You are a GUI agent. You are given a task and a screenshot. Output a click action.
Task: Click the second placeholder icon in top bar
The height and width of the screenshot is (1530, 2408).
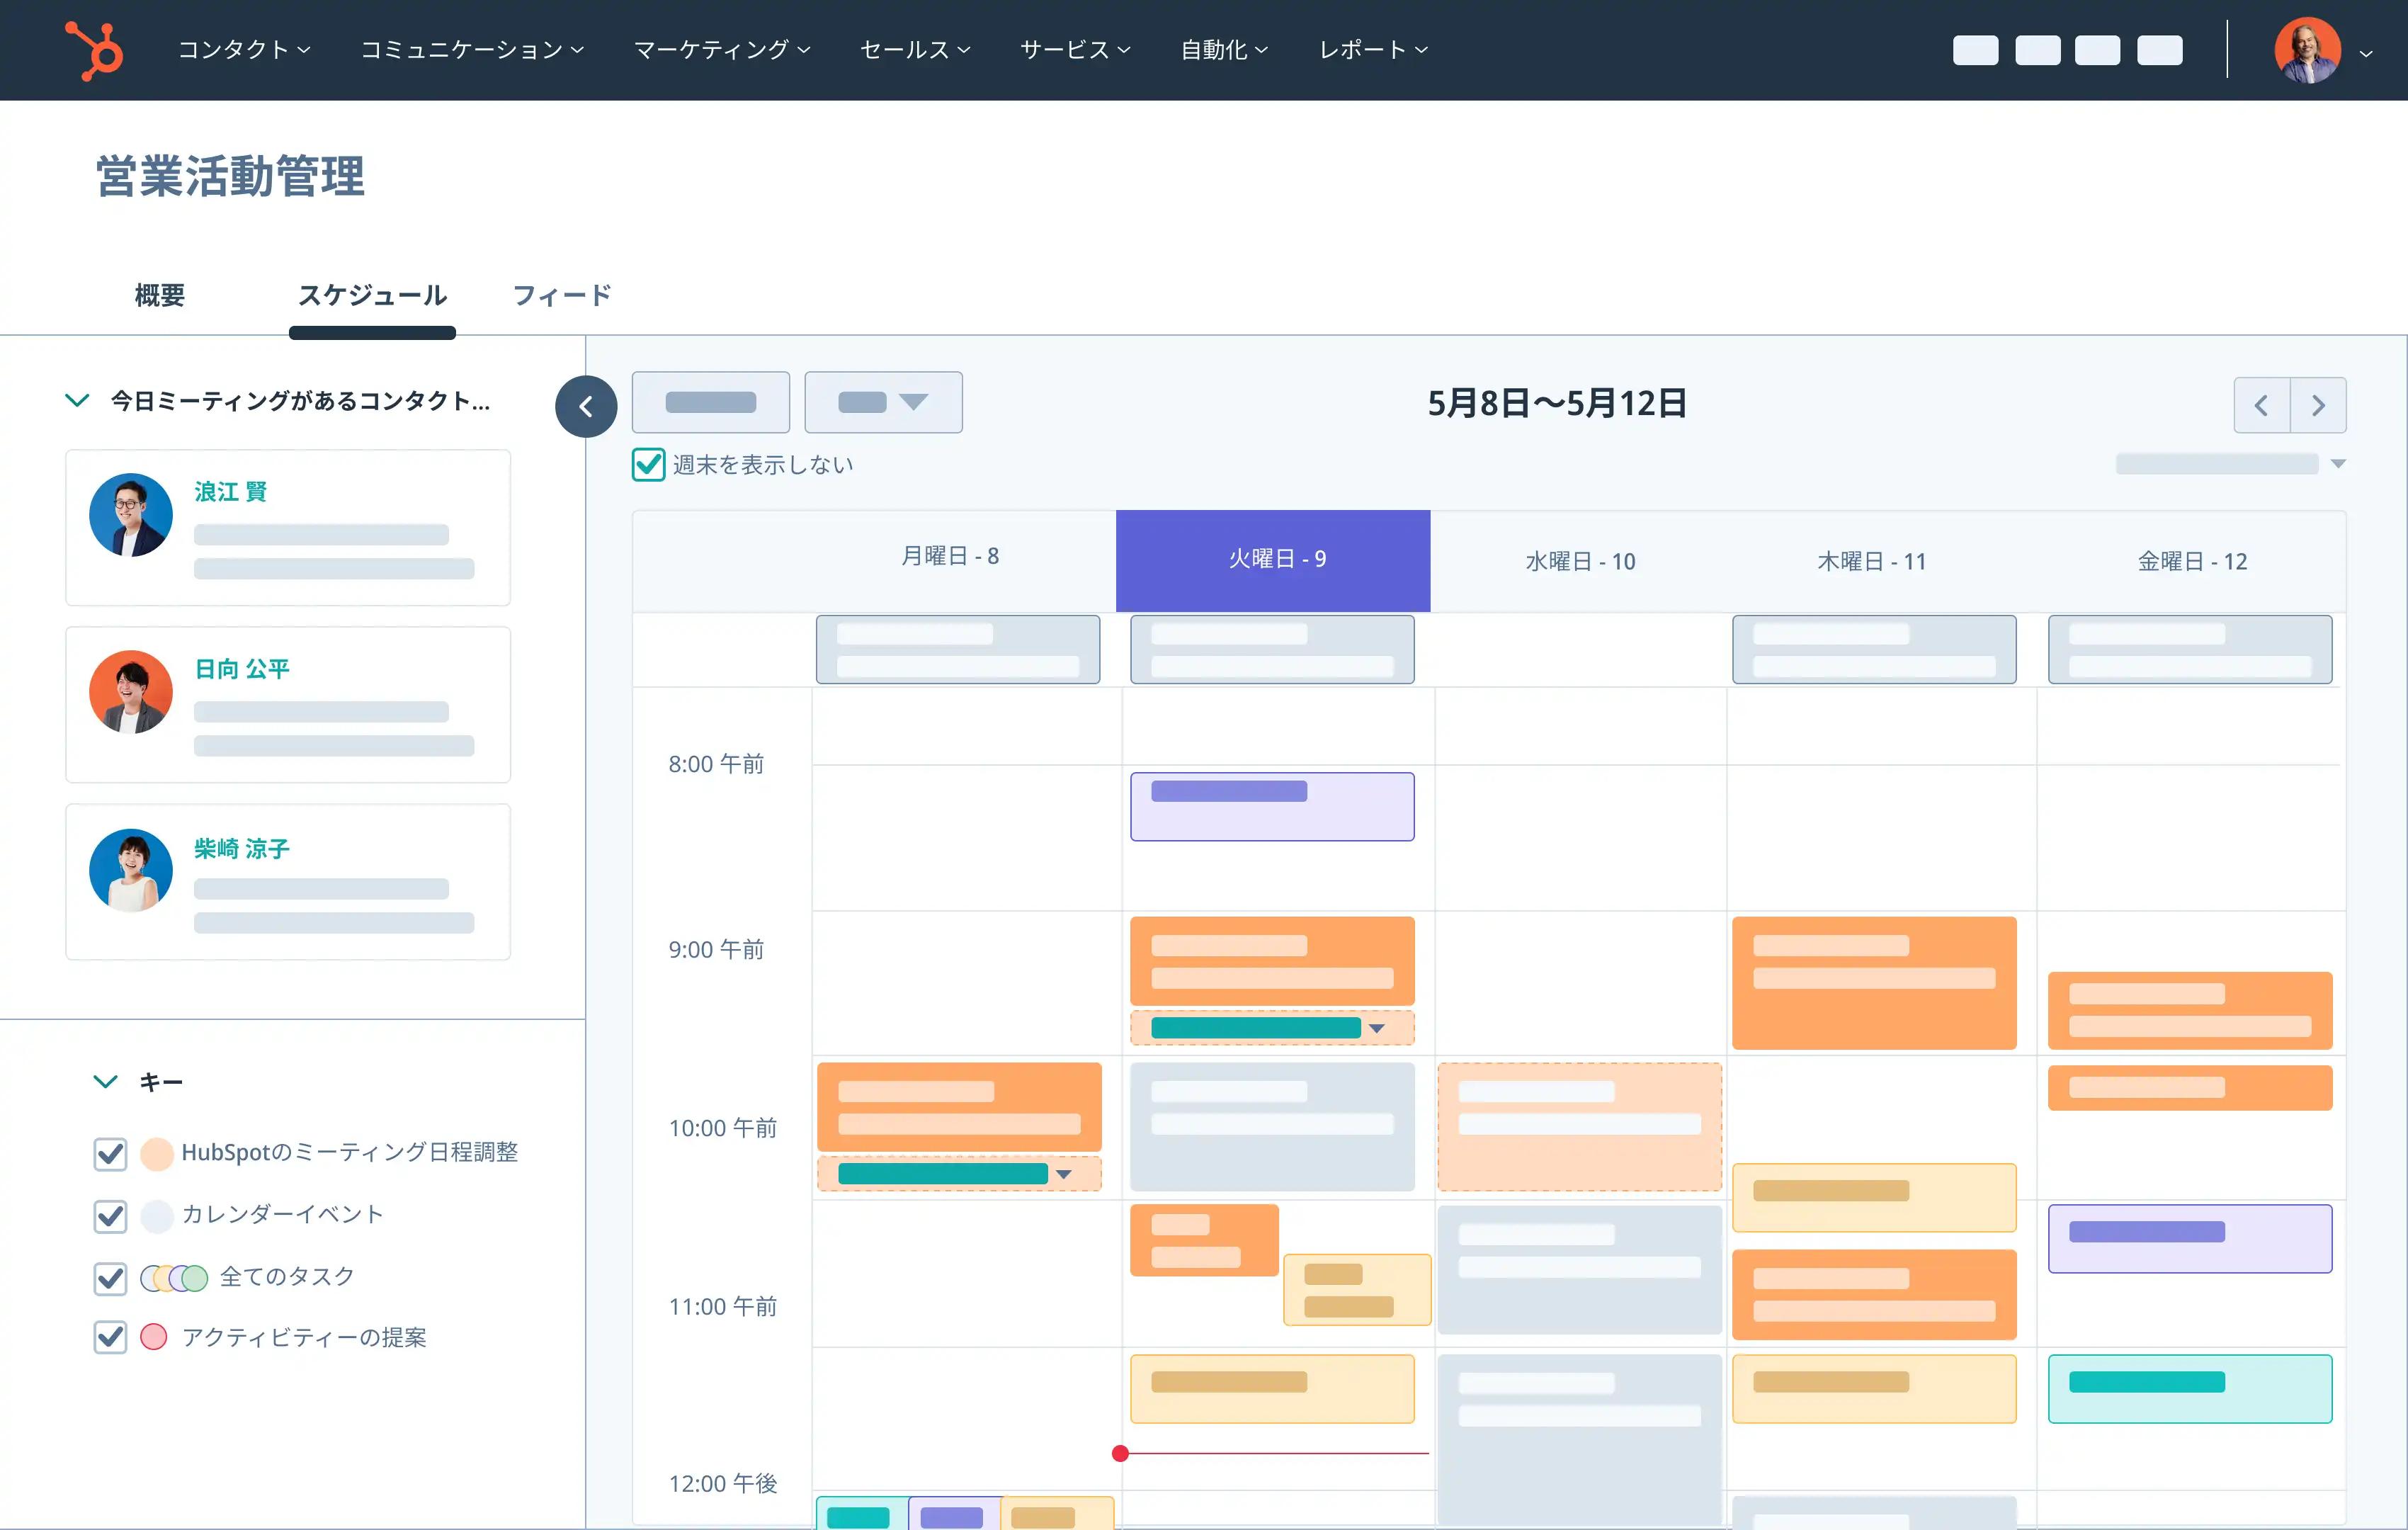click(2037, 50)
